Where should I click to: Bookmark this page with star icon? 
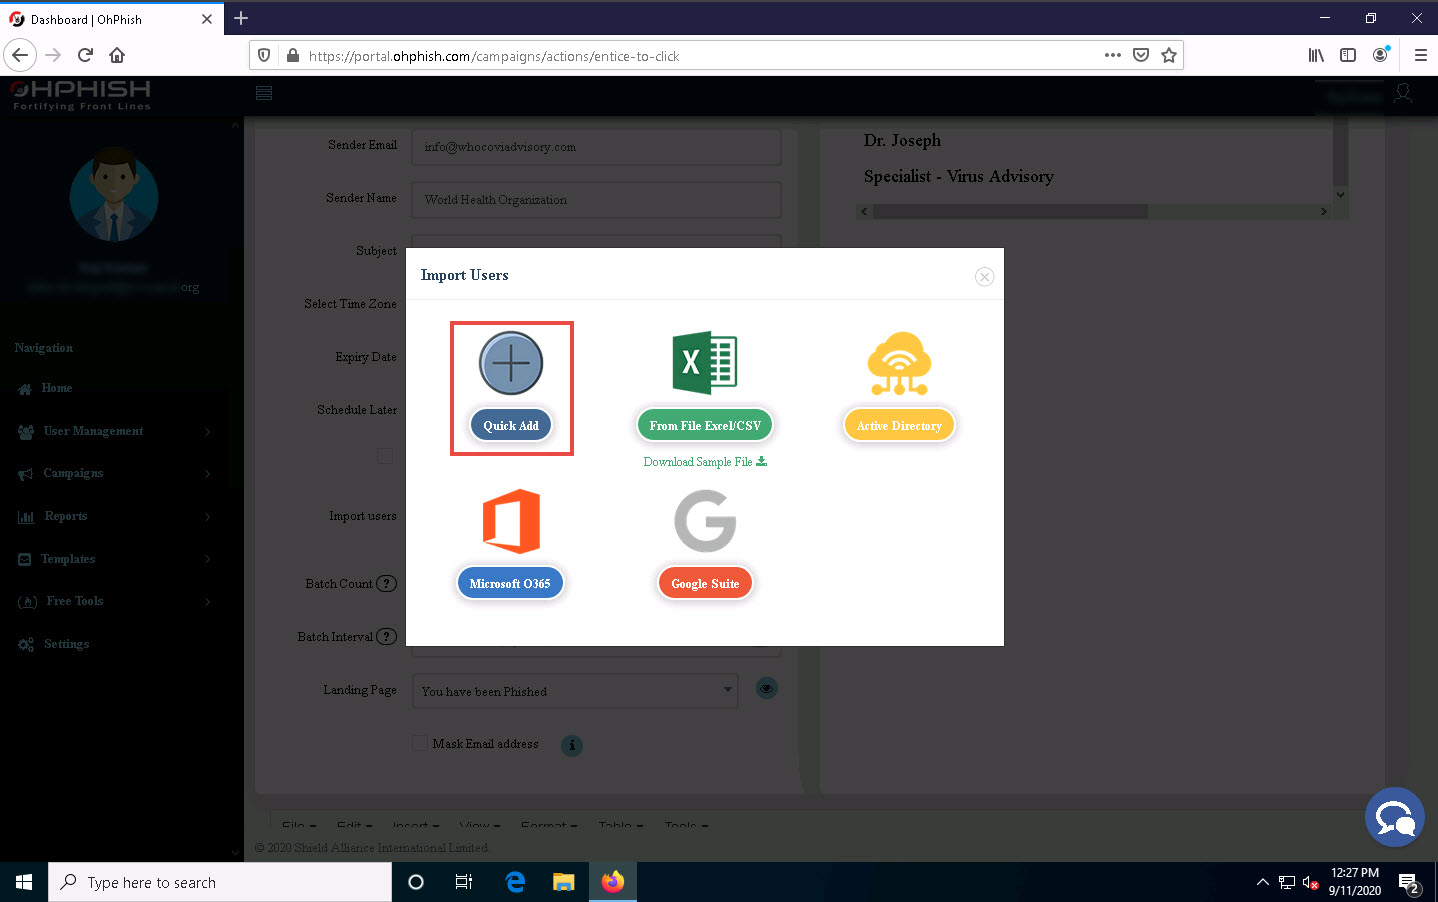(x=1168, y=55)
